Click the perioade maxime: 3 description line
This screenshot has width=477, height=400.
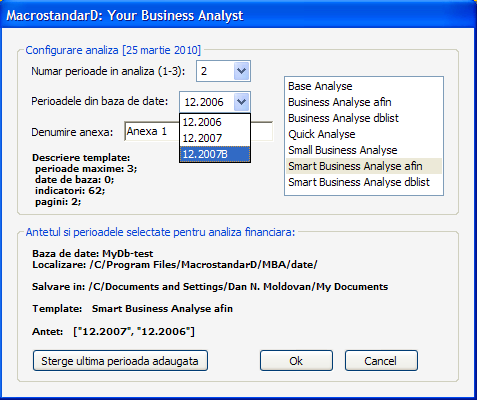click(86, 169)
